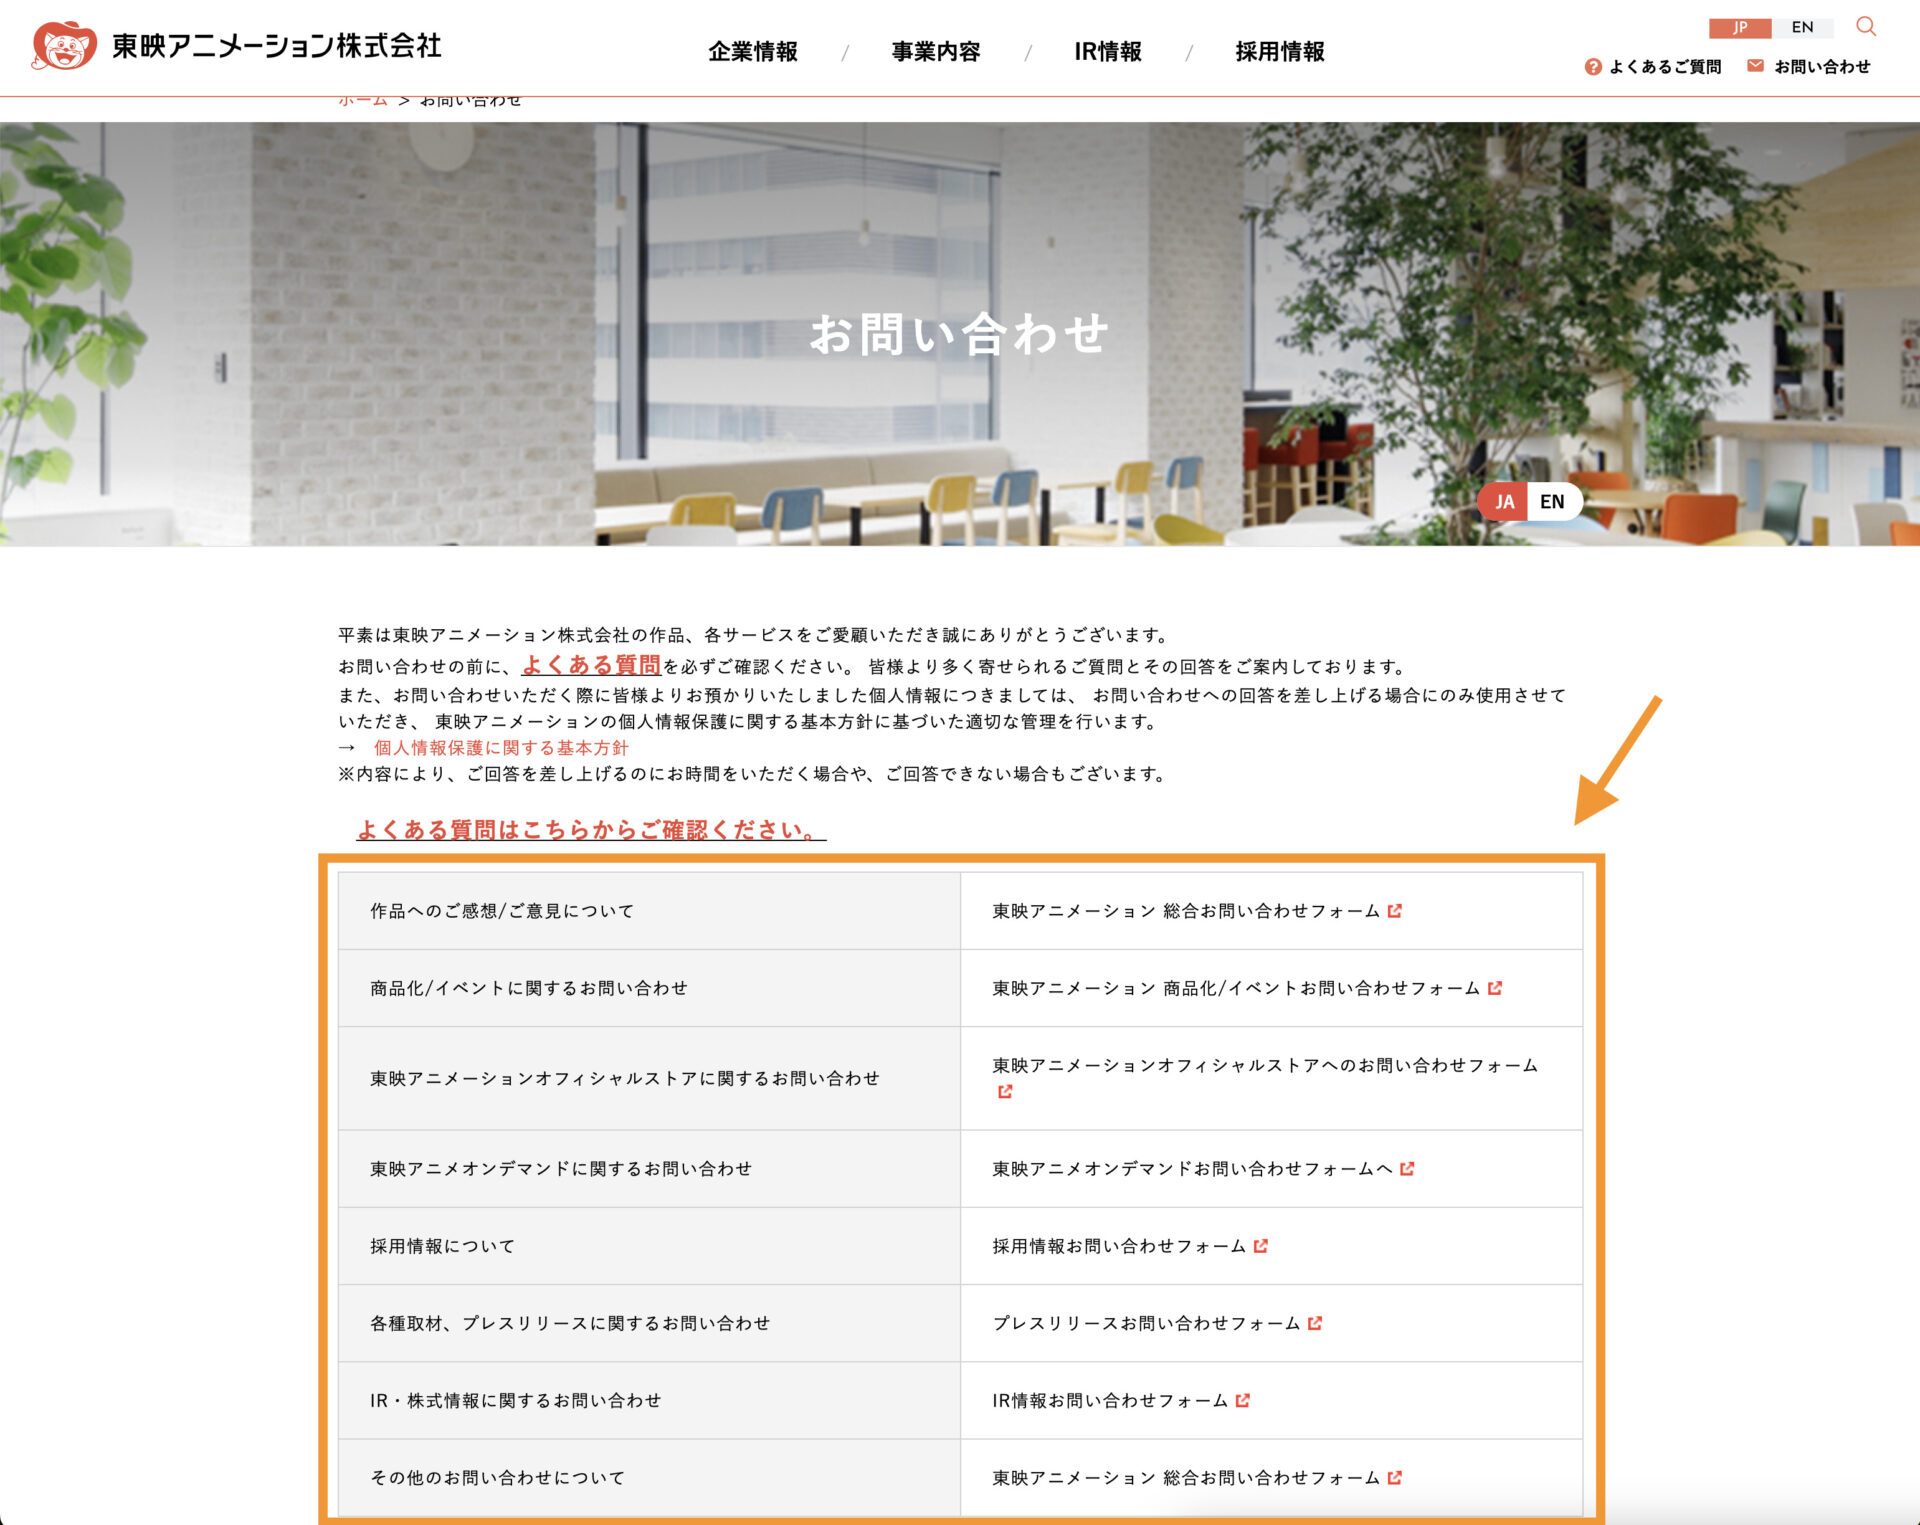Screen dimensions: 1920x1525
Task: Click the IR・株式情報に関するお問い合わせ cell
Action: [x=649, y=1401]
